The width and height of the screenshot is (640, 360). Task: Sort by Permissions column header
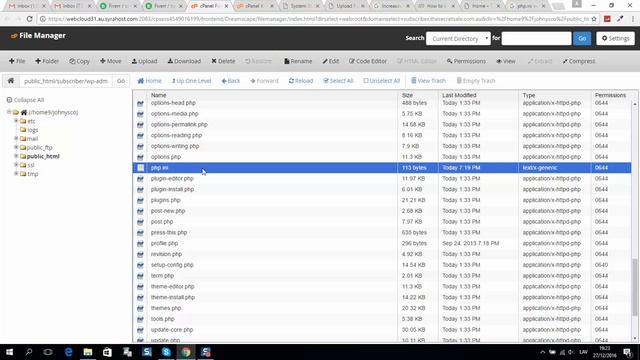pos(610,95)
